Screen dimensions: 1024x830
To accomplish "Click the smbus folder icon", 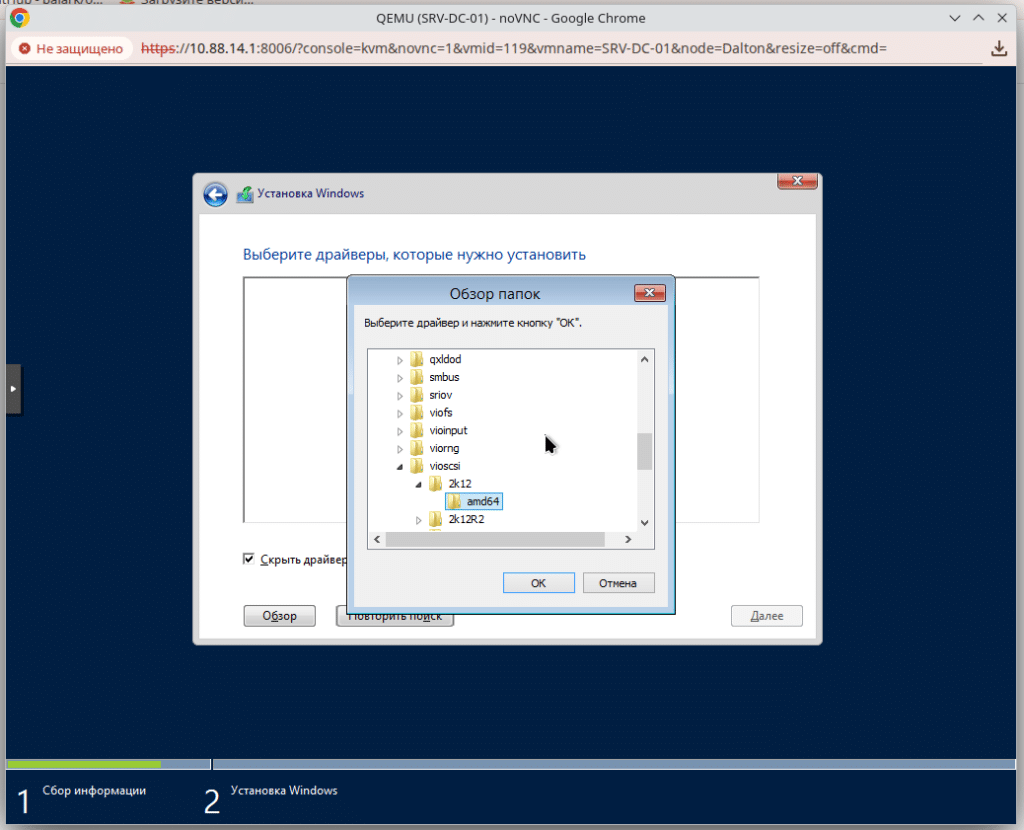I will tap(417, 377).
